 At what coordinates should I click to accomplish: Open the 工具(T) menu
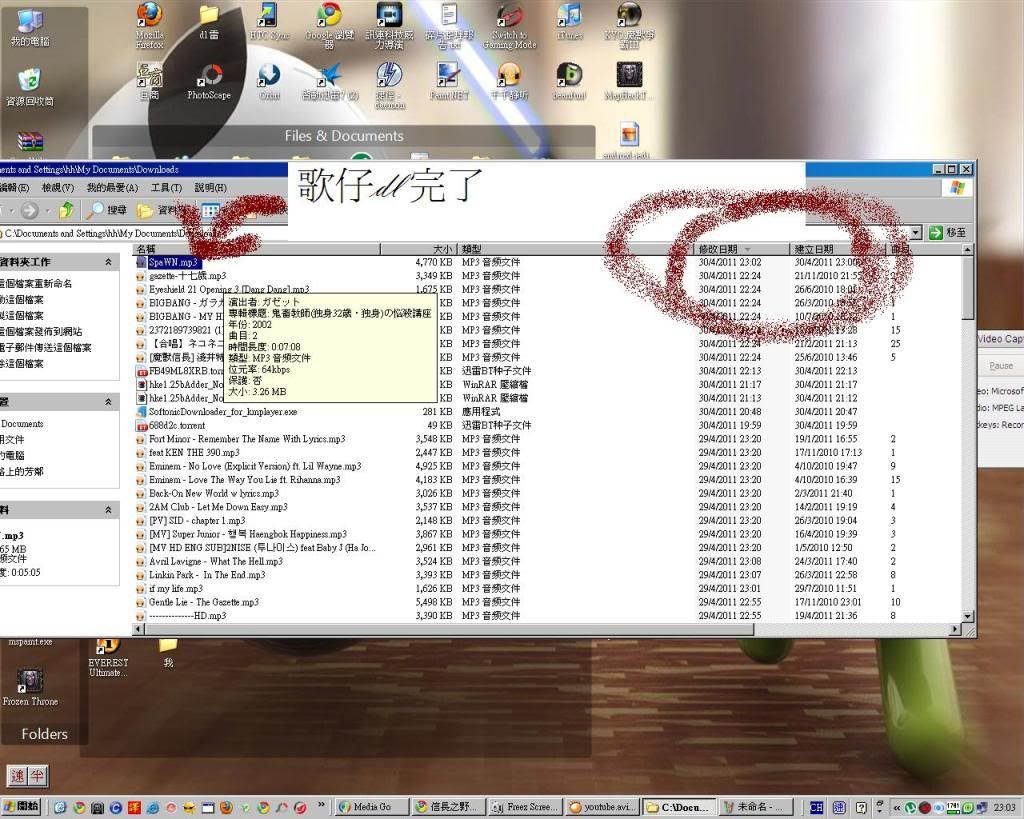[x=166, y=188]
